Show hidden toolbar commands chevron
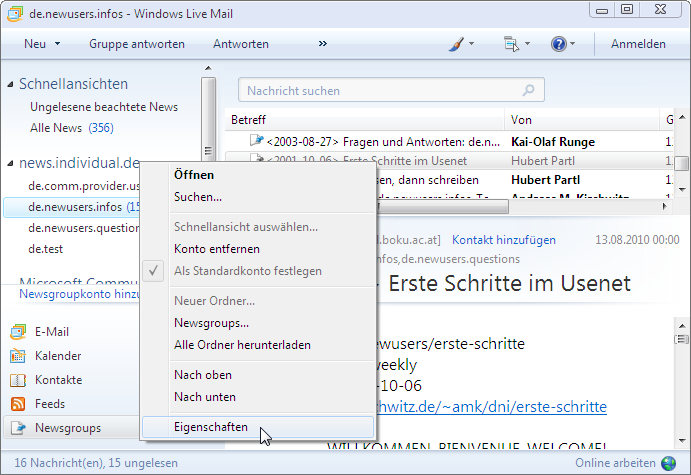This screenshot has width=691, height=475. point(323,44)
